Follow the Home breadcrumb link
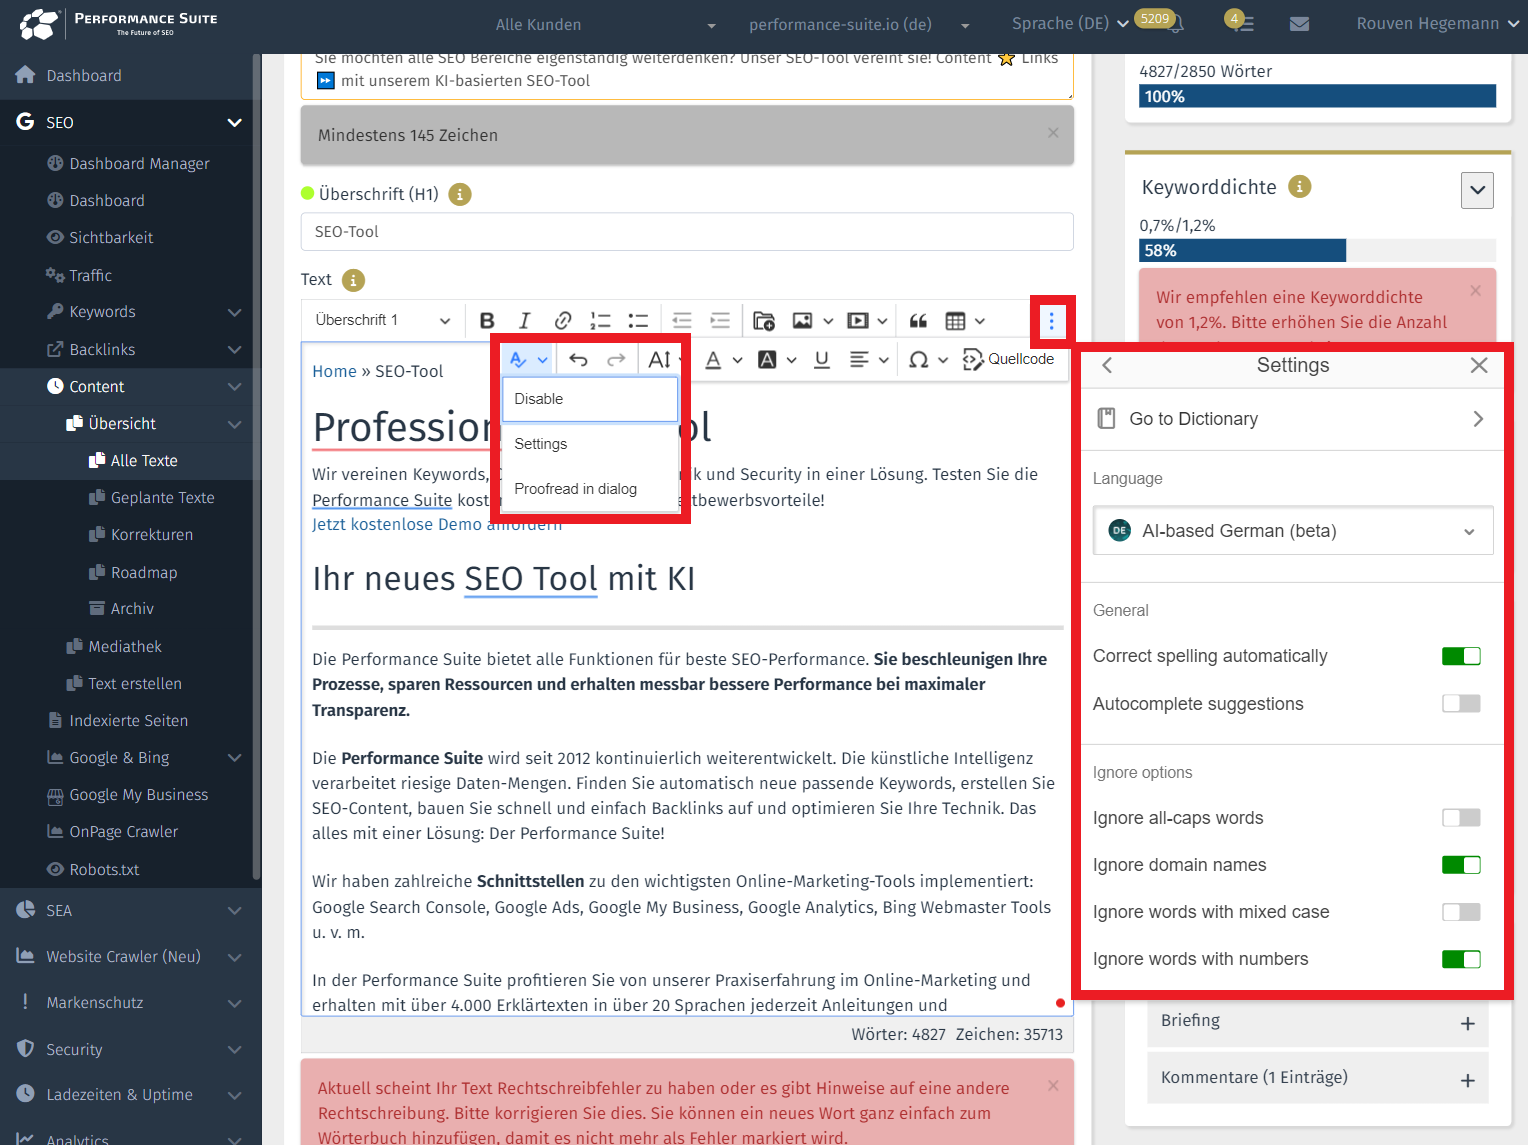The height and width of the screenshot is (1145, 1528). click(x=334, y=372)
